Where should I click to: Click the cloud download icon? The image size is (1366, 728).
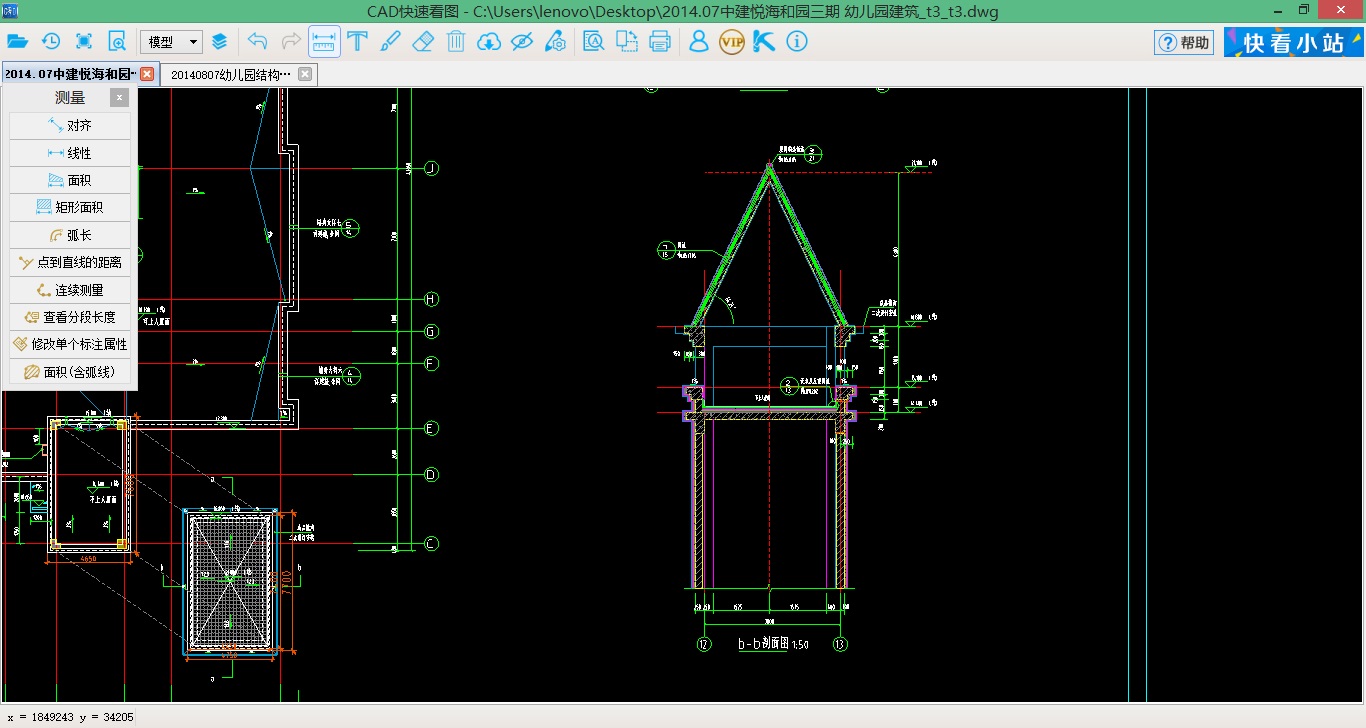coord(489,42)
